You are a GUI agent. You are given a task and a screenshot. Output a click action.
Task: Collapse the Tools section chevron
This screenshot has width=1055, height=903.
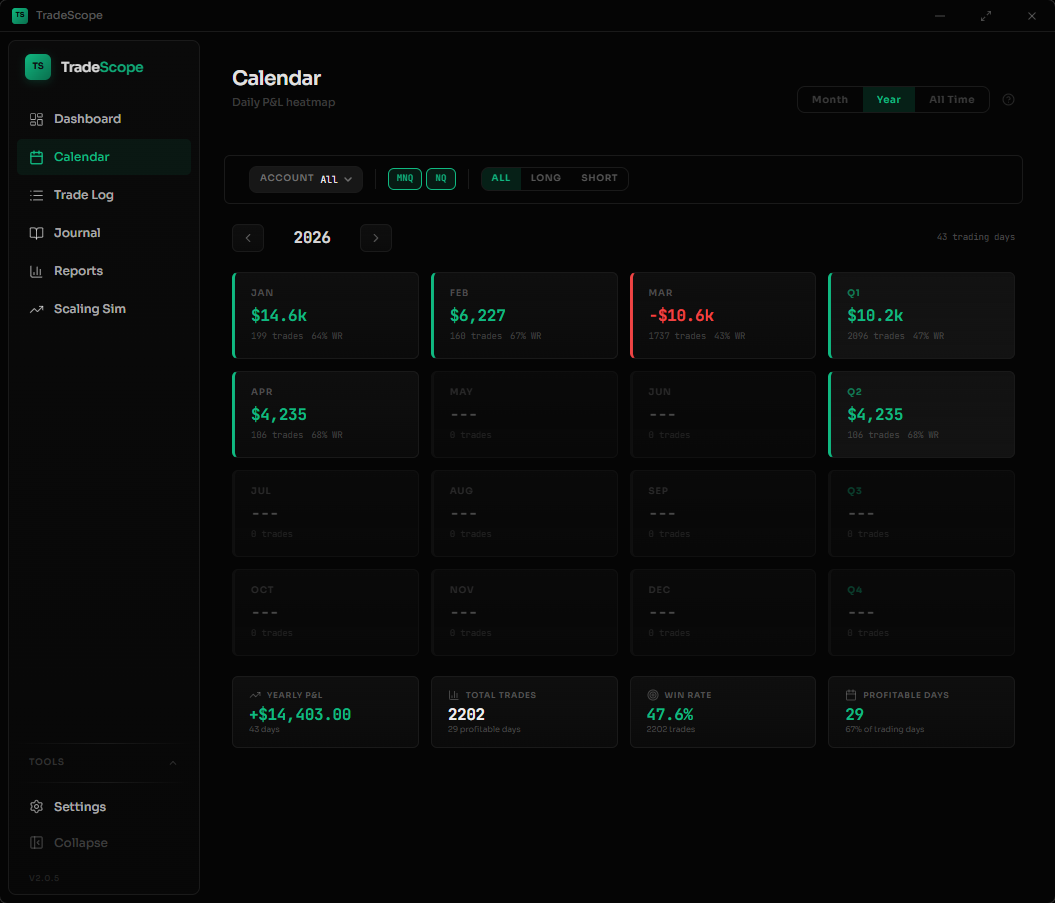(173, 763)
